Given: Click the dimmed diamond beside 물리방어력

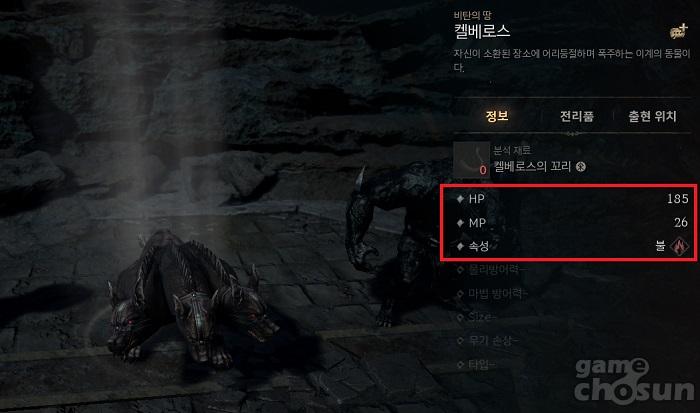Looking at the screenshot, I should tap(460, 270).
